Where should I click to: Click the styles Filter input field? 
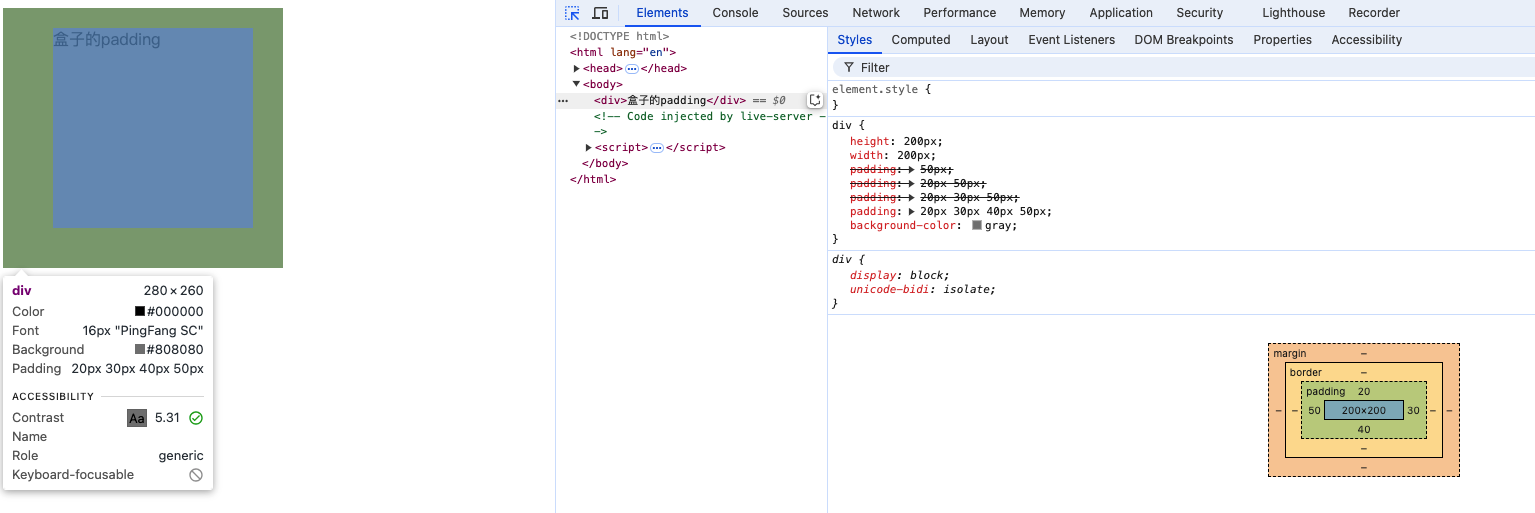pyautogui.click(x=1185, y=67)
